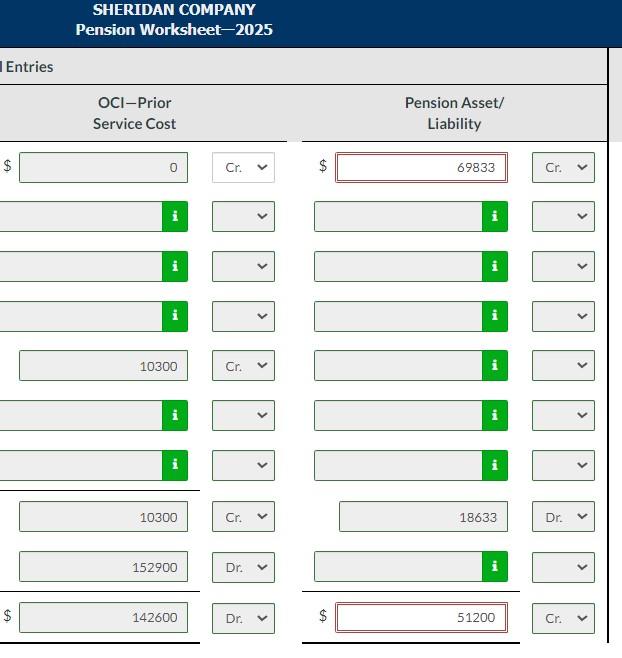
Task: Click info icon in third row, Pension Asset/Liability
Action: pos(495,266)
